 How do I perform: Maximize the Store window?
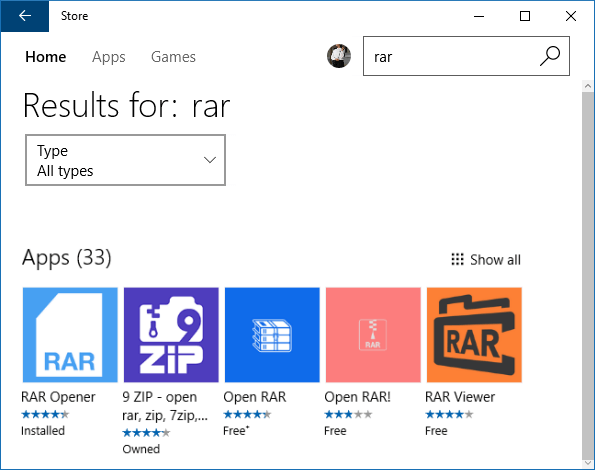525,16
